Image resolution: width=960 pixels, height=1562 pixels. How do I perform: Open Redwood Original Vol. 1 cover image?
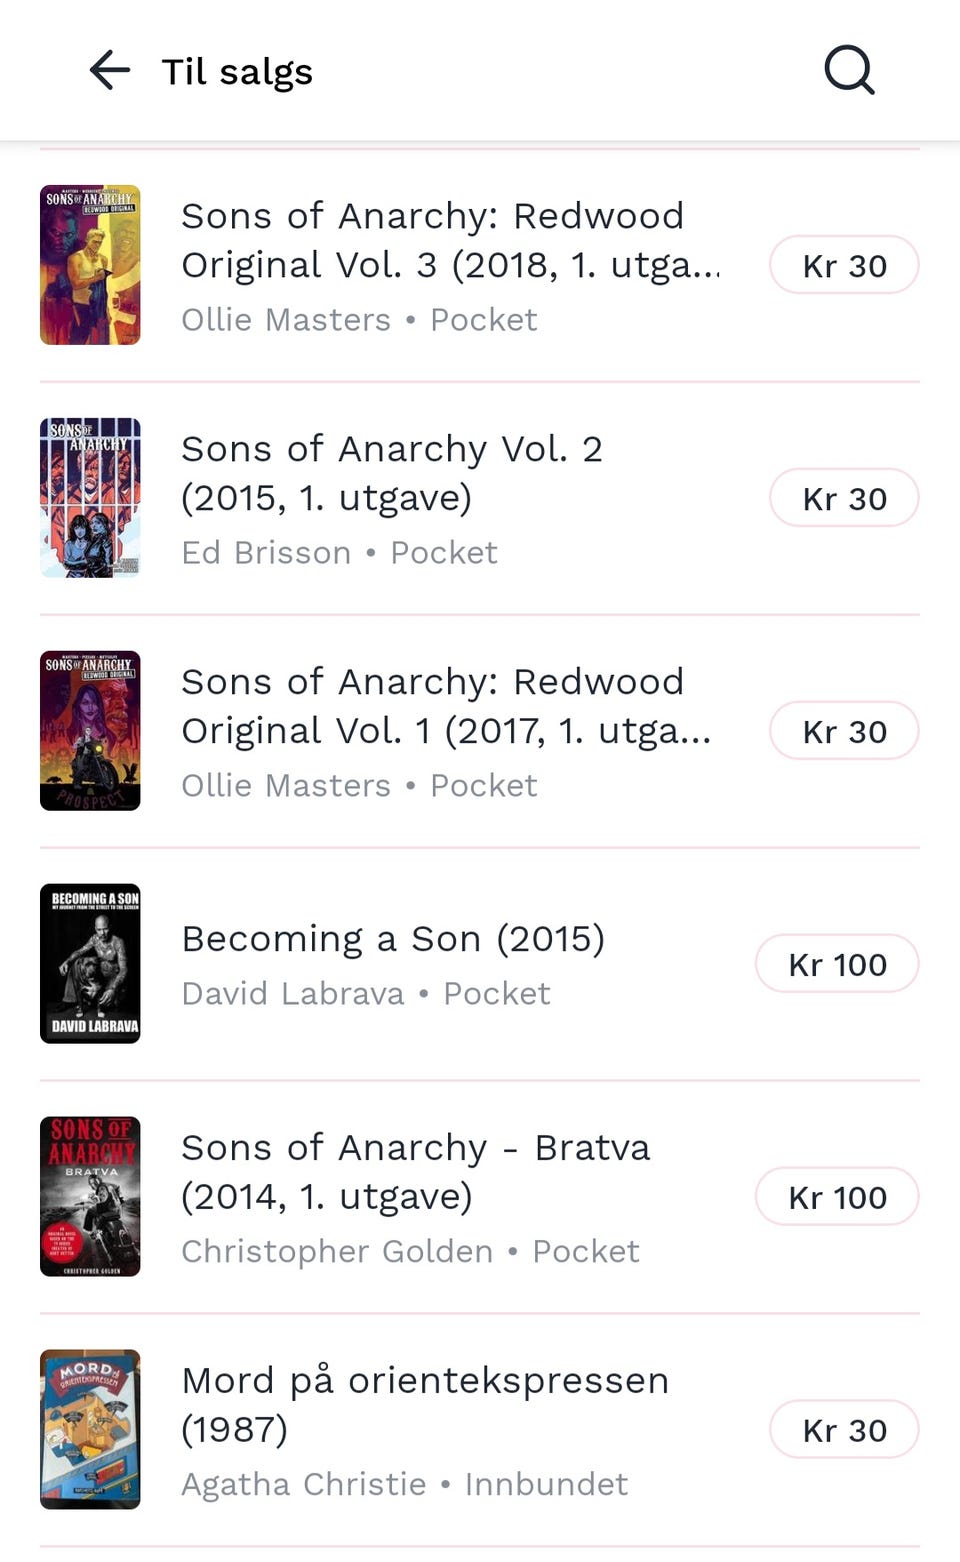(x=90, y=731)
